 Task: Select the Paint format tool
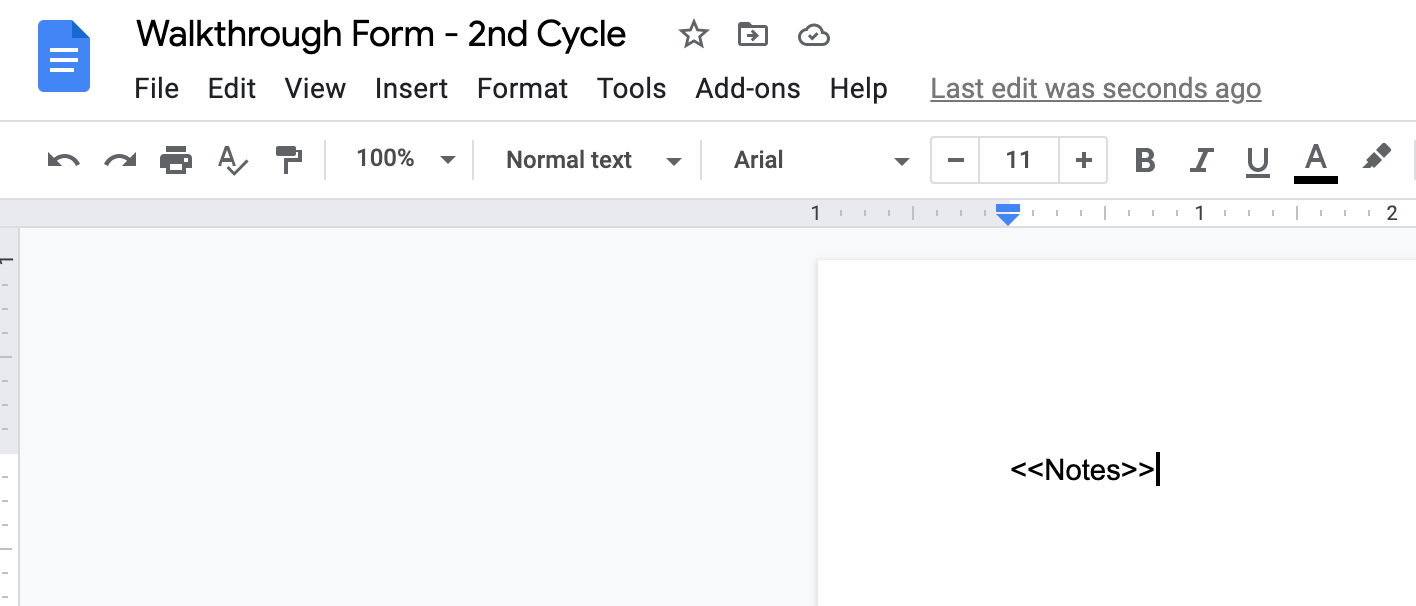pos(289,160)
